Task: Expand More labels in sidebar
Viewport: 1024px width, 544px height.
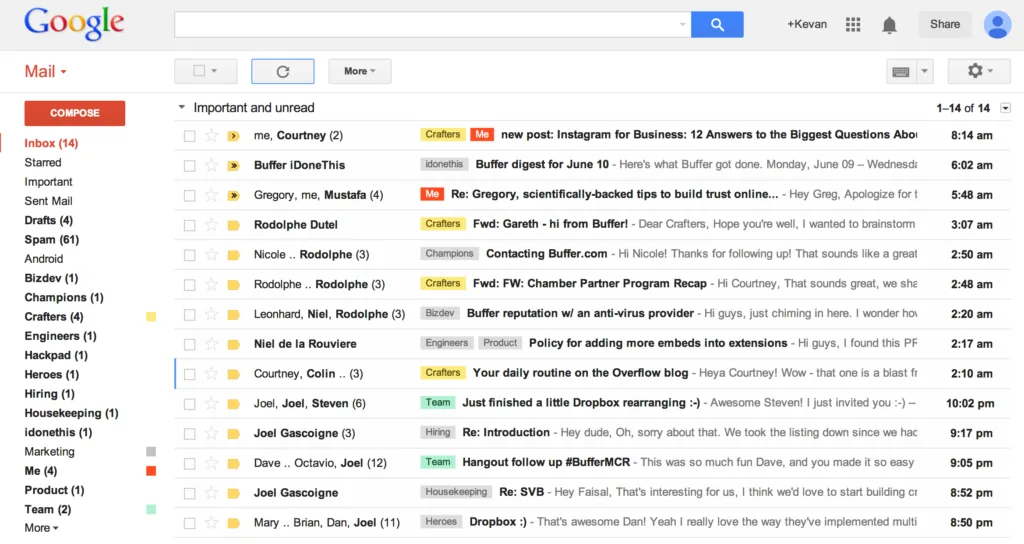Action: coord(41,528)
